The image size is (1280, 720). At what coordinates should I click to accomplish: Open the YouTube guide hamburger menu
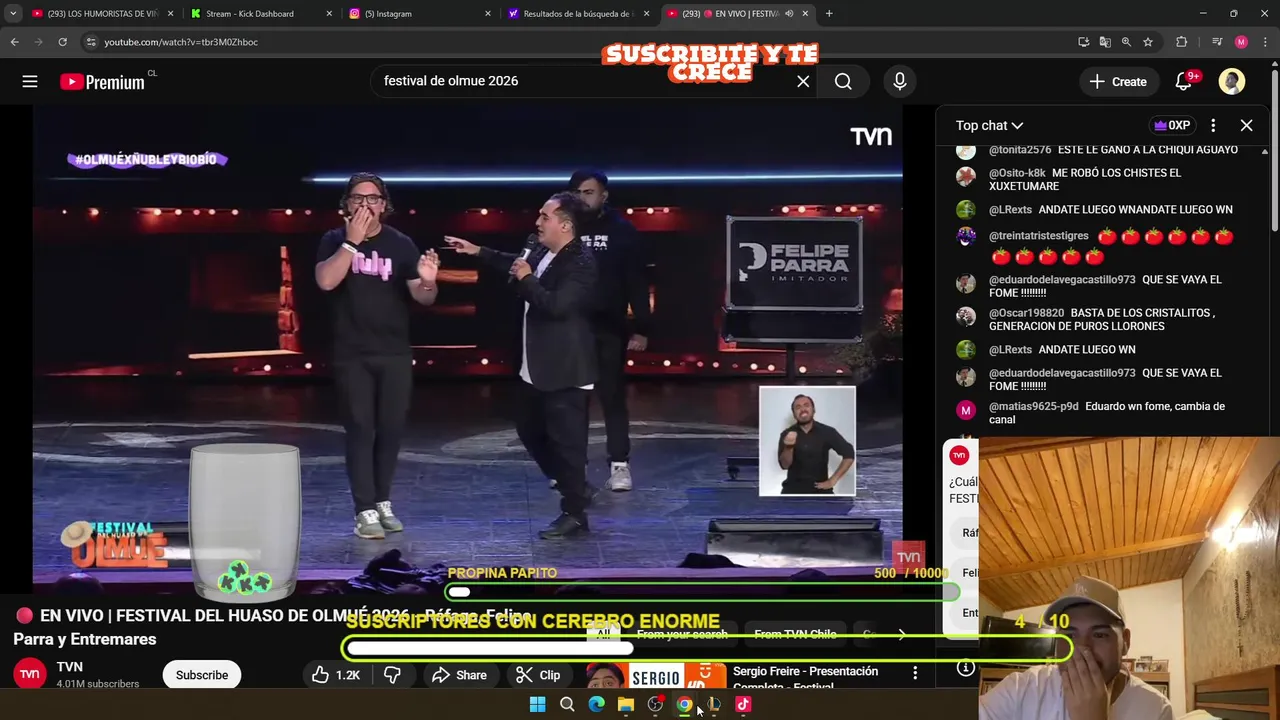point(30,82)
